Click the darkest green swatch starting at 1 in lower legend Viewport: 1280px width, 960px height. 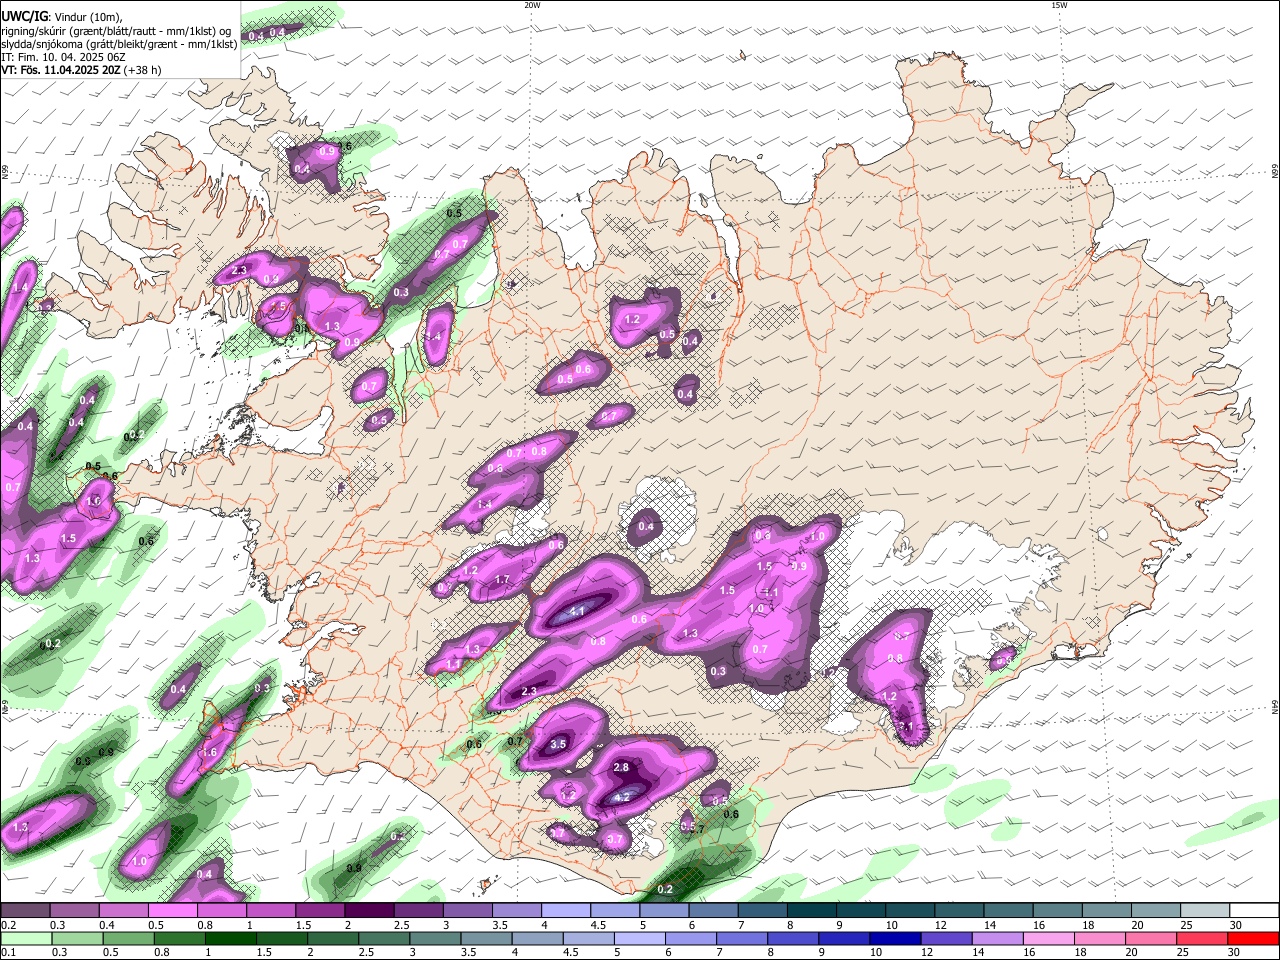click(230, 939)
